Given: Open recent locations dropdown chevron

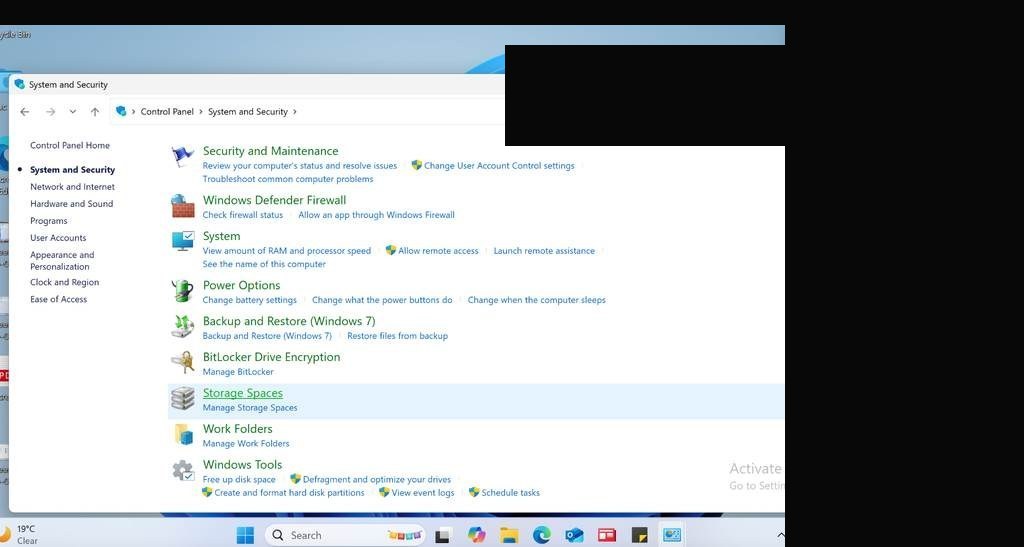Looking at the screenshot, I should click(x=72, y=112).
